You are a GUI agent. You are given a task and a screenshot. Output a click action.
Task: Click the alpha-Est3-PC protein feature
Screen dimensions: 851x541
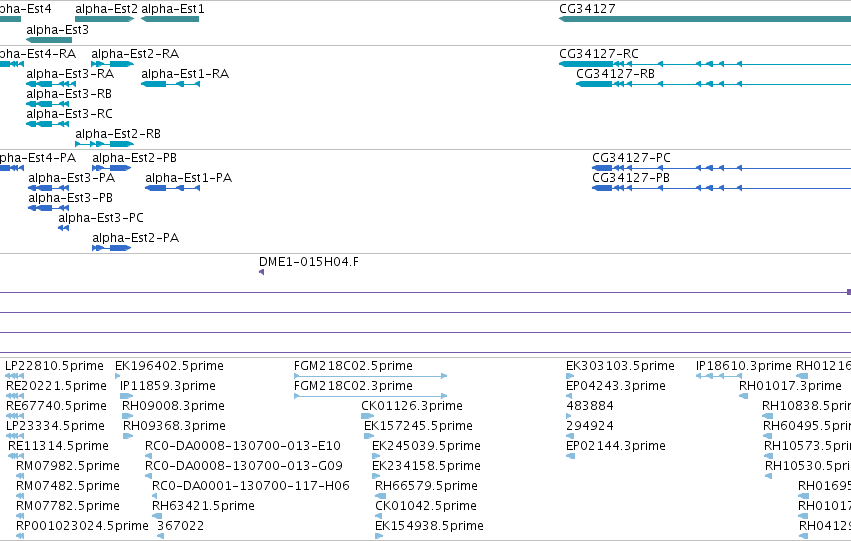[x=63, y=228]
